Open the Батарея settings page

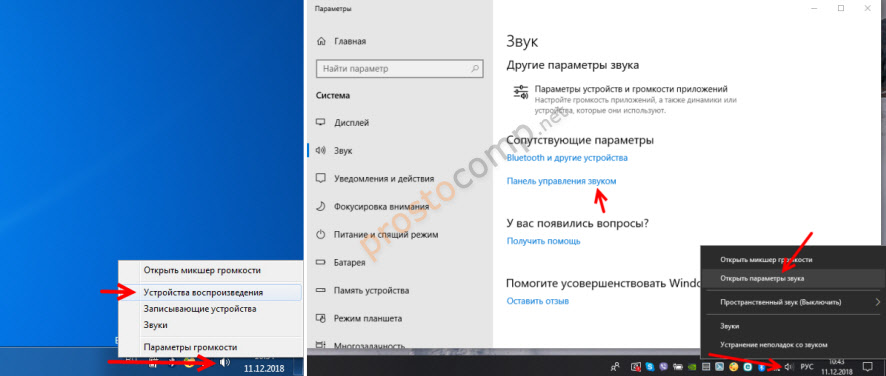[400, 262]
